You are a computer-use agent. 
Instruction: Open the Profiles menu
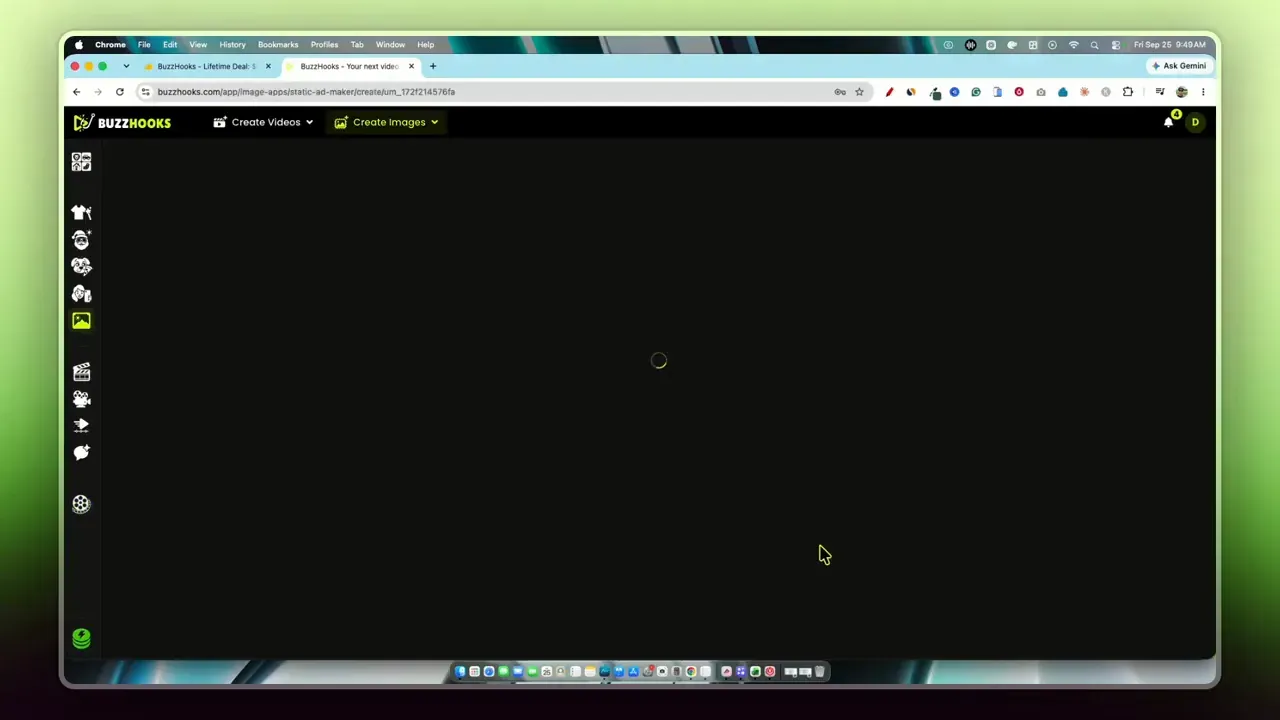pyautogui.click(x=324, y=45)
